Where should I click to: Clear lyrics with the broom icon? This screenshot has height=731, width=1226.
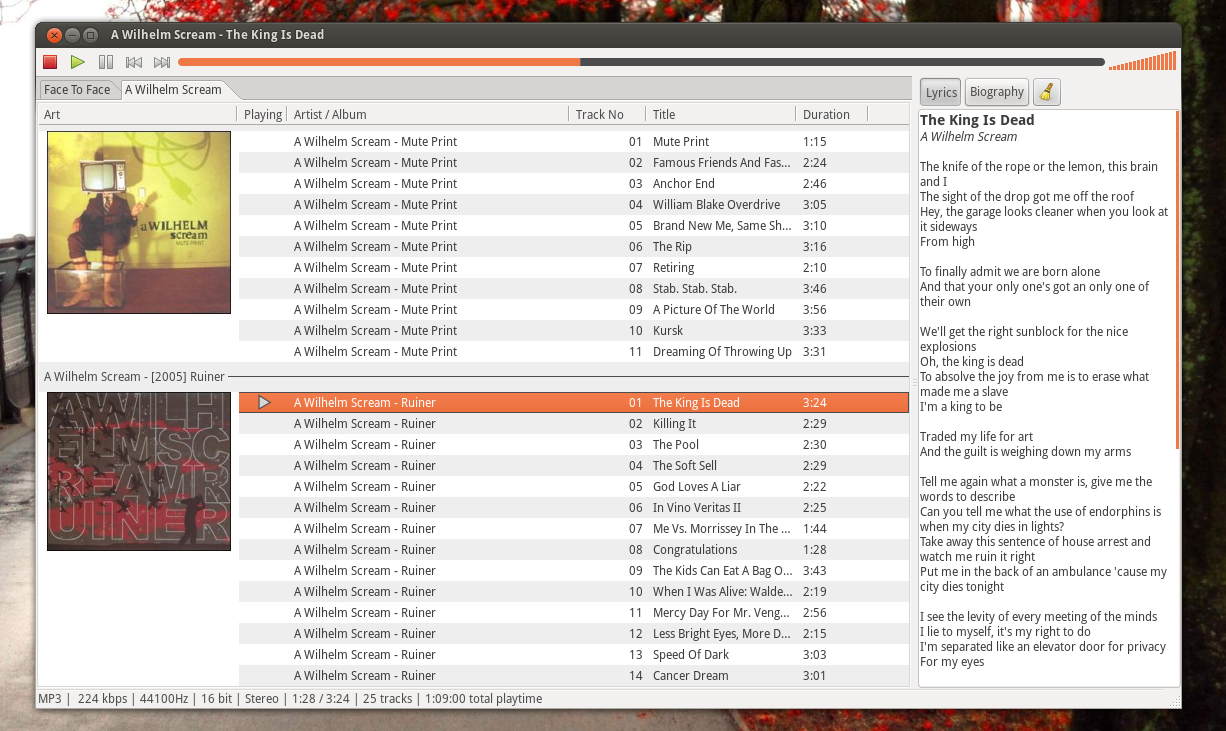point(1047,92)
